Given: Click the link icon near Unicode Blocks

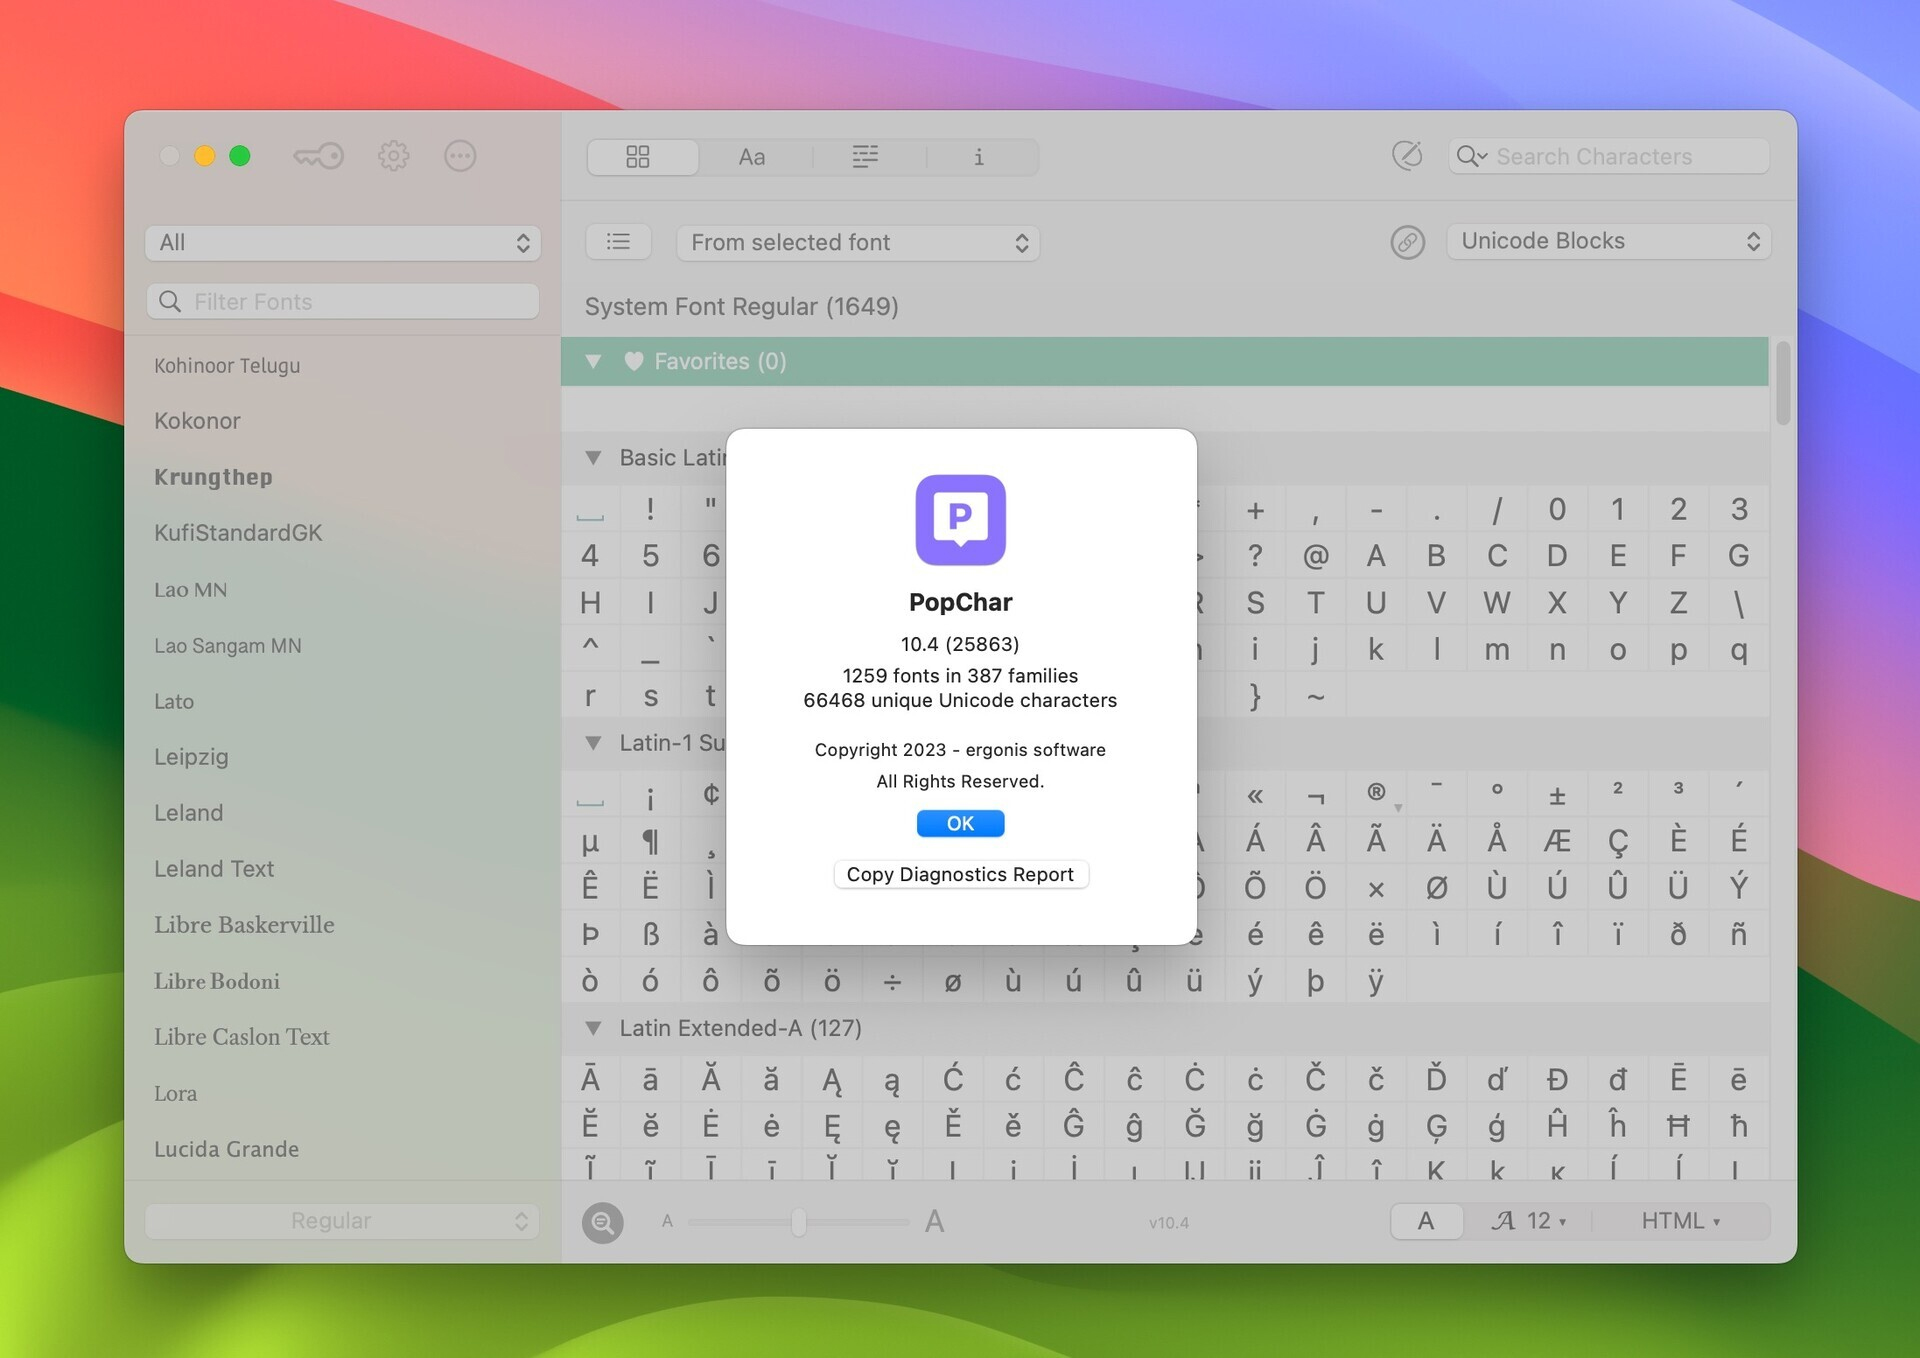Looking at the screenshot, I should (1407, 242).
